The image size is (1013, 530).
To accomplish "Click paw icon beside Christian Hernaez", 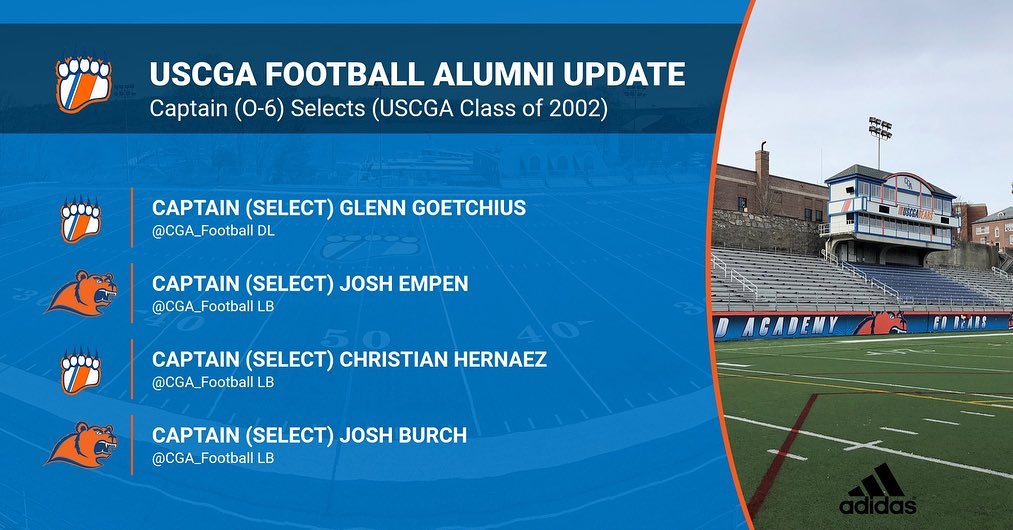I will click(81, 371).
